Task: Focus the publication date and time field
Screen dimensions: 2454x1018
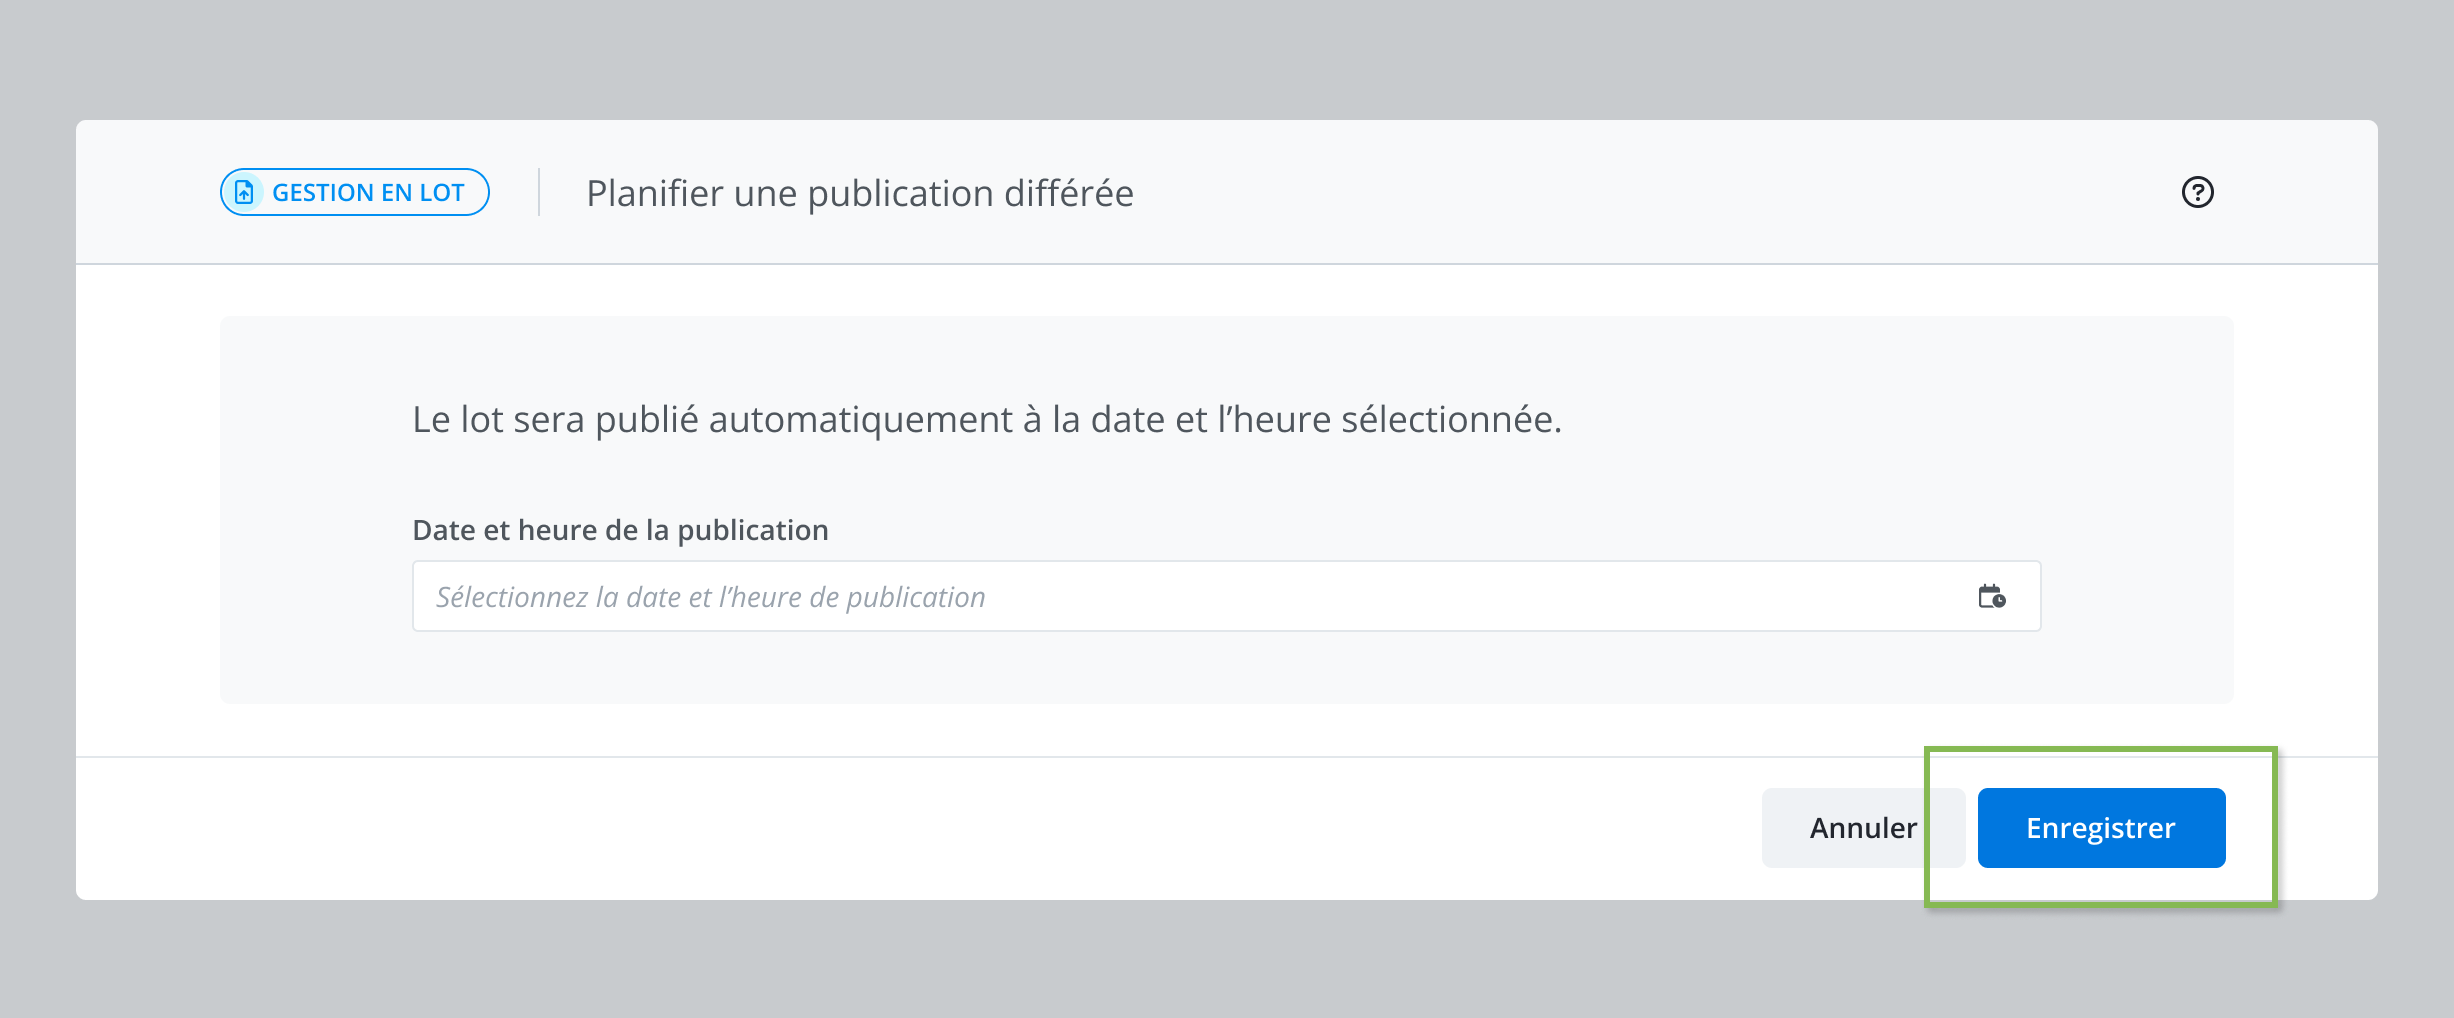Action: (1226, 596)
